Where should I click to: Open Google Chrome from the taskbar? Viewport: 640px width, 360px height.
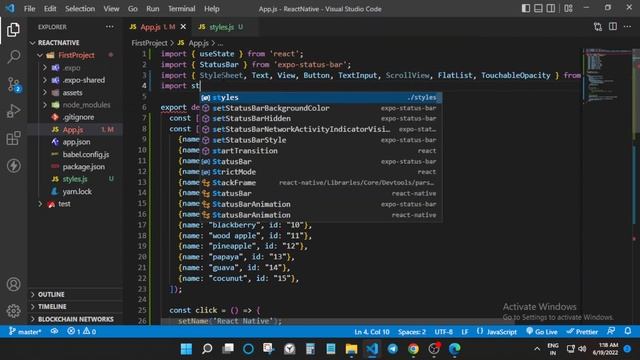click(413, 349)
